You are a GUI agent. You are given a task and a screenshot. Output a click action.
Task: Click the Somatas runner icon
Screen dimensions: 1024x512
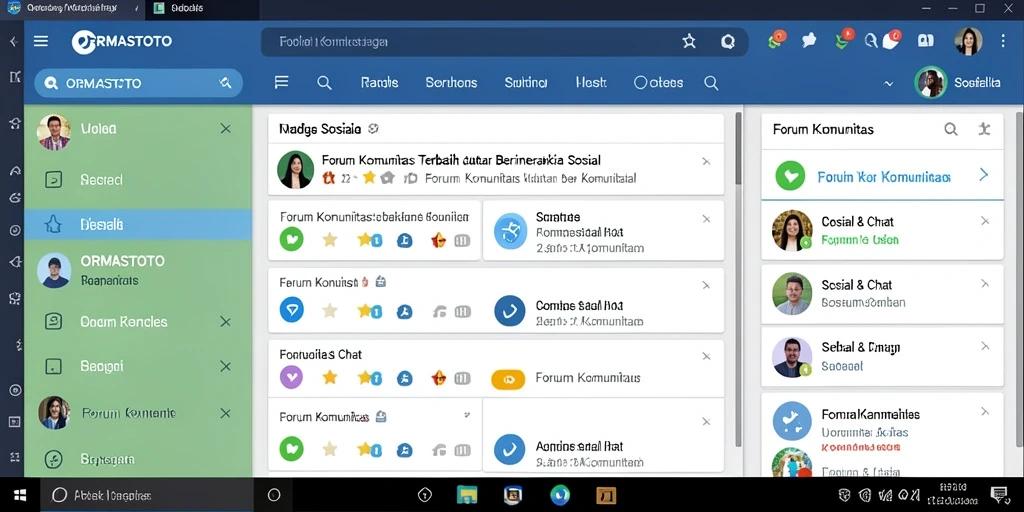pos(510,233)
